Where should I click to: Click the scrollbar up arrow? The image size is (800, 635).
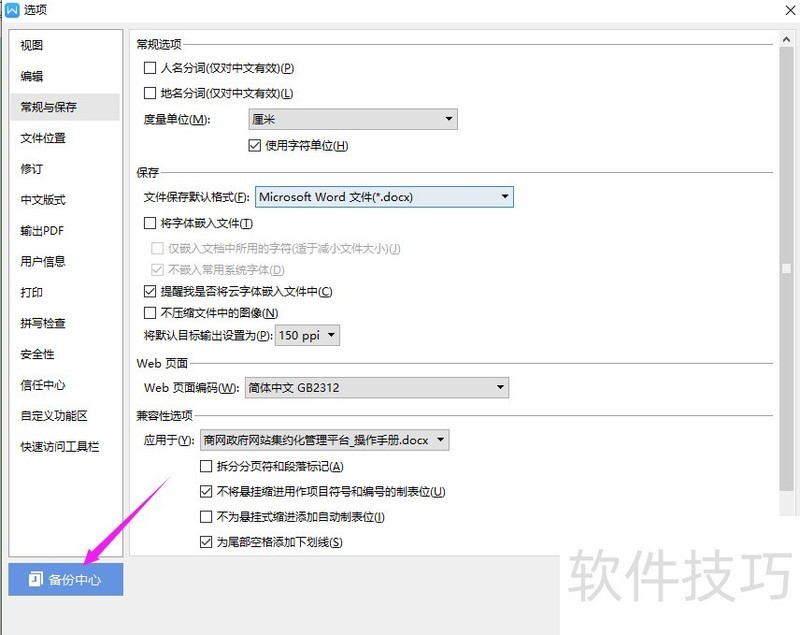point(786,39)
